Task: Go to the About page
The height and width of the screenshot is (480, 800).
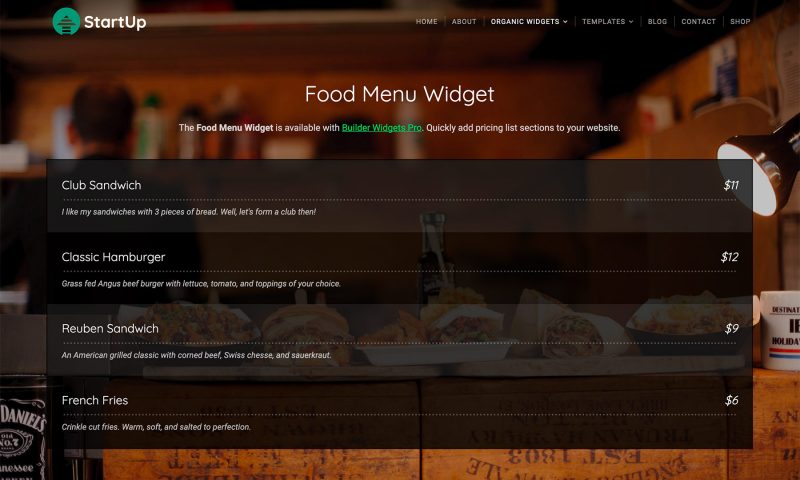Action: click(x=464, y=21)
